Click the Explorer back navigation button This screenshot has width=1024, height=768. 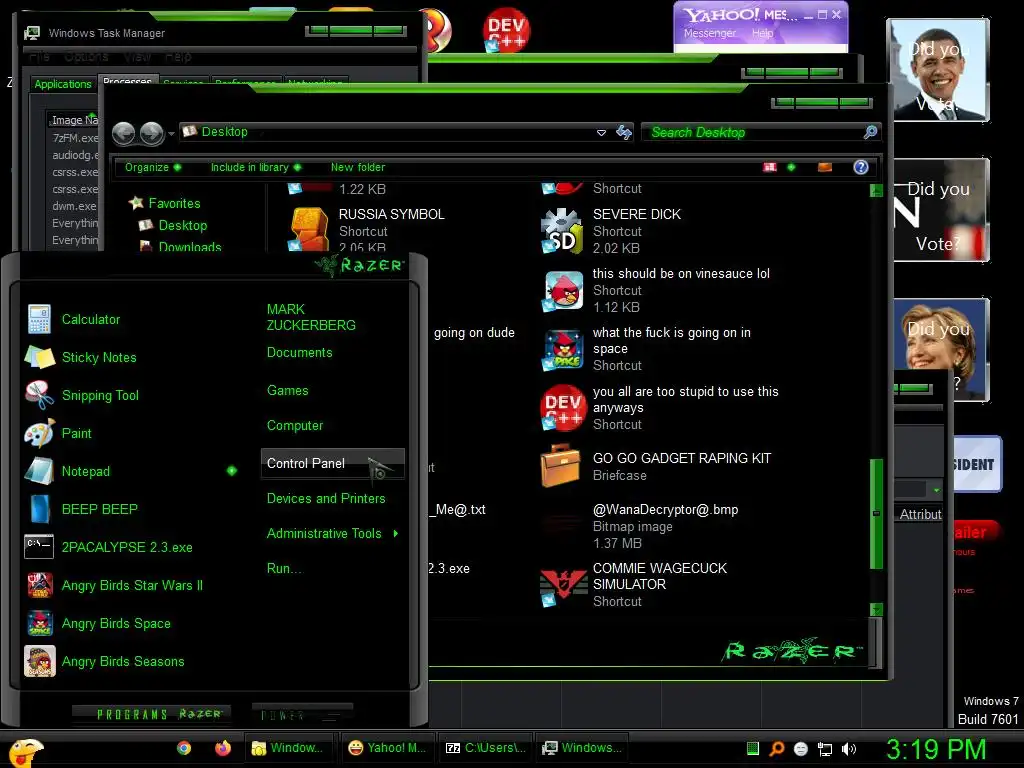(x=123, y=133)
